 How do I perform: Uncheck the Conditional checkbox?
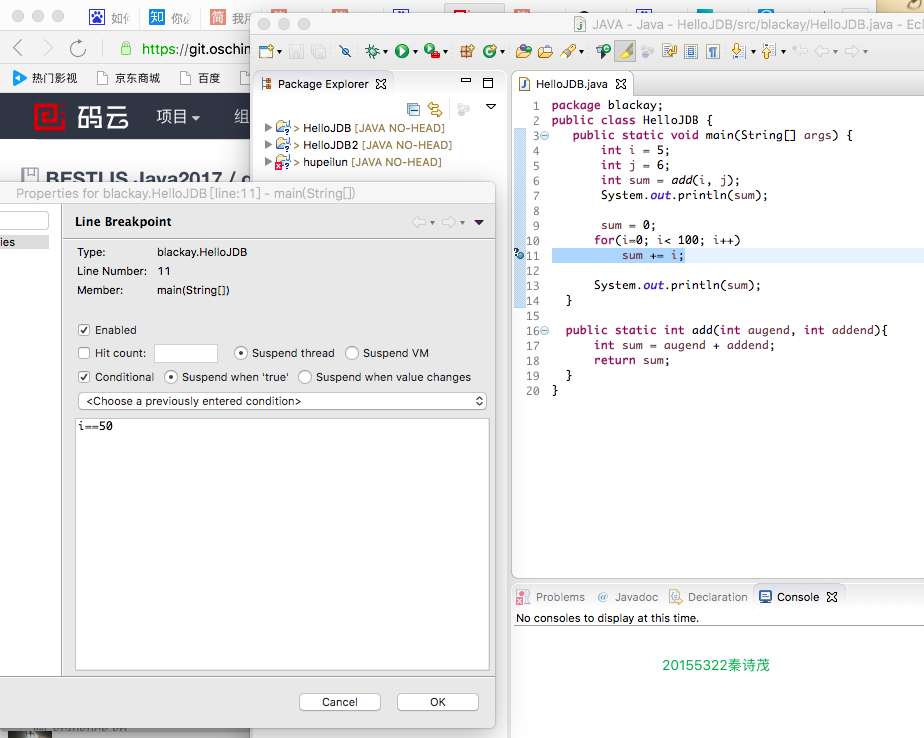(84, 377)
